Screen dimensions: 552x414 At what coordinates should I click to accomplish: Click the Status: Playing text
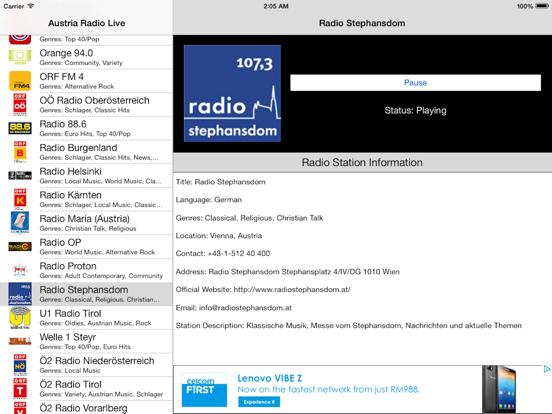(x=415, y=111)
